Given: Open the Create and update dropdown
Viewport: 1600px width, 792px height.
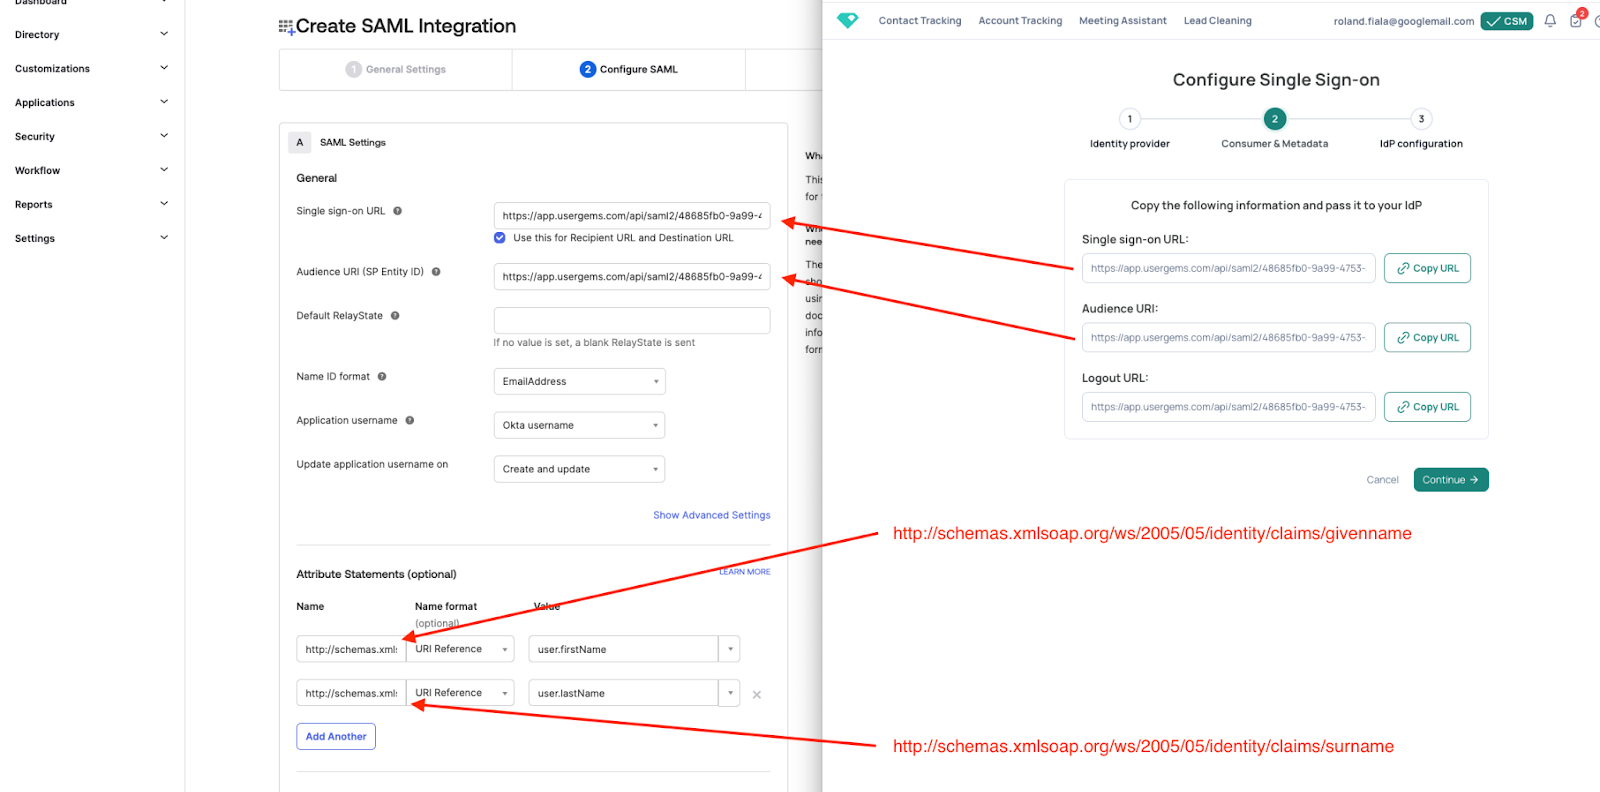Looking at the screenshot, I should click(x=579, y=469).
